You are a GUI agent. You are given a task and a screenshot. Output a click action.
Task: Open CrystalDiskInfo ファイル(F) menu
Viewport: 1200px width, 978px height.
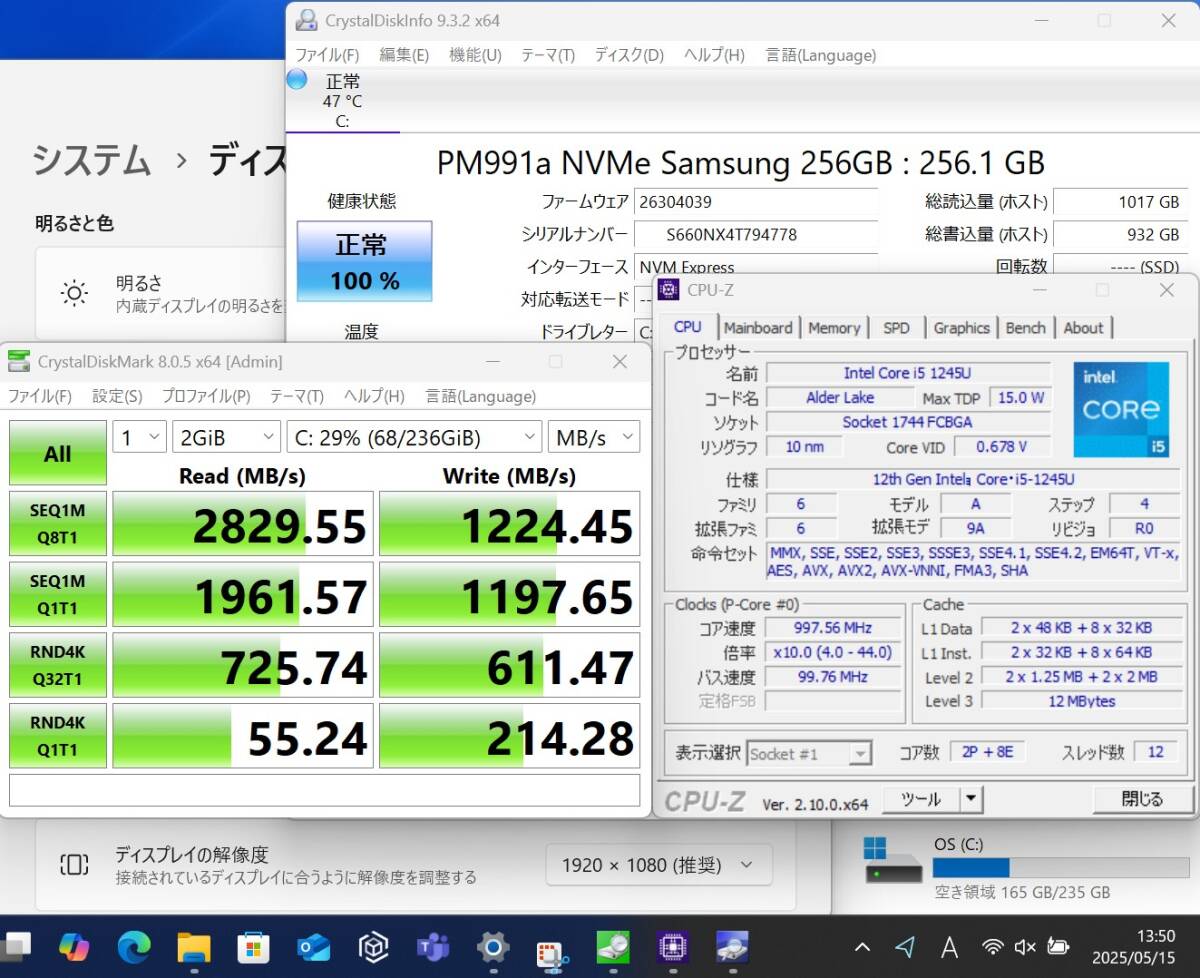tap(327, 55)
